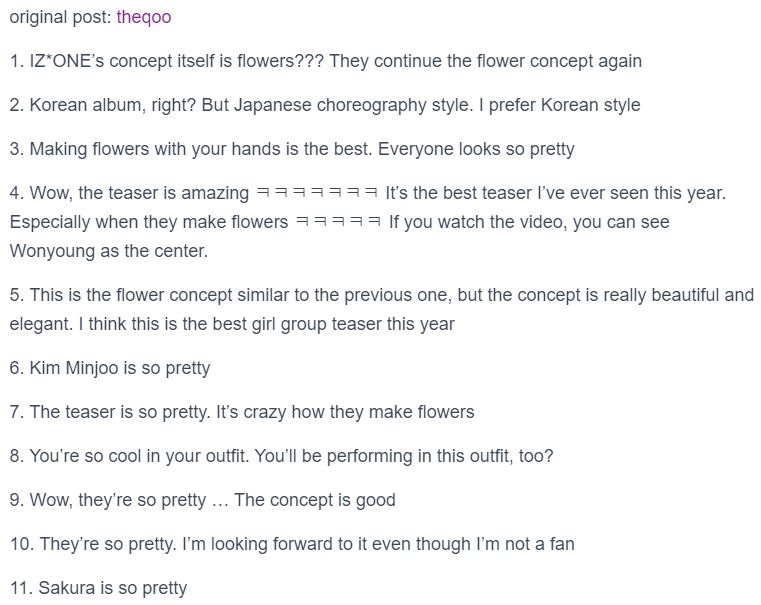This screenshot has width=761, height=605.
Task: Click the 'original post:' label text
Action: tap(61, 17)
